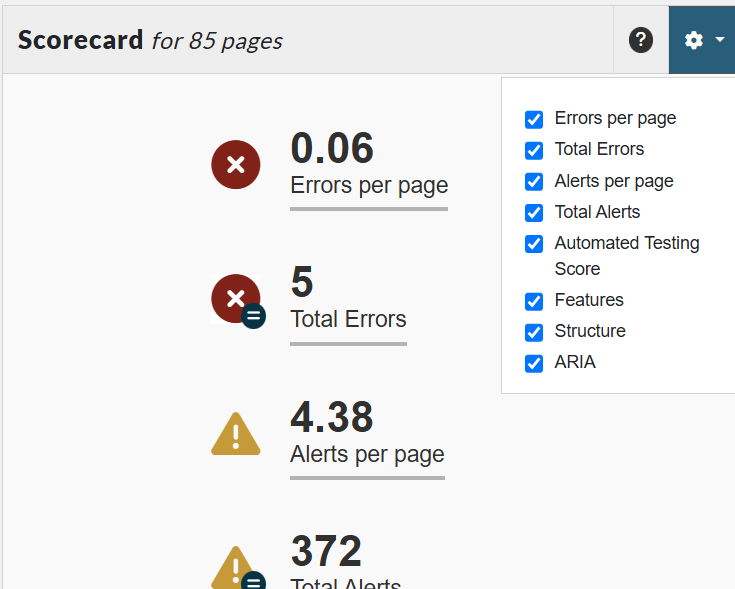Click the 4.38 alerts value
The image size is (735, 589).
pos(332,417)
